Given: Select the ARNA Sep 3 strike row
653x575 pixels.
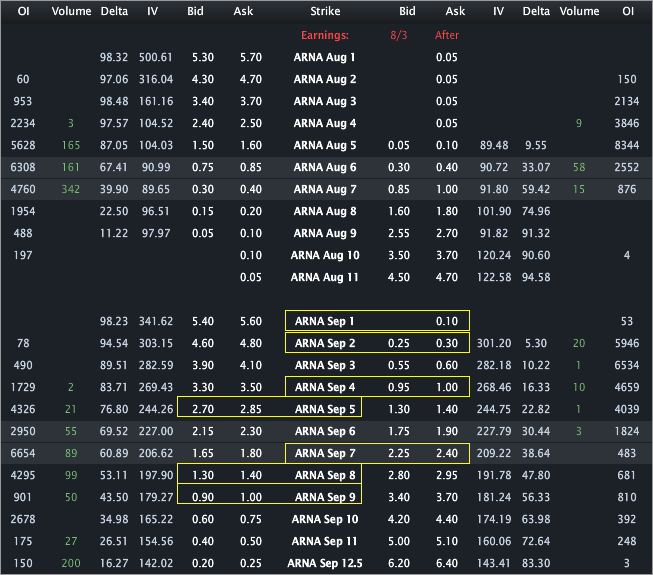Looking at the screenshot, I should pyautogui.click(x=326, y=365).
